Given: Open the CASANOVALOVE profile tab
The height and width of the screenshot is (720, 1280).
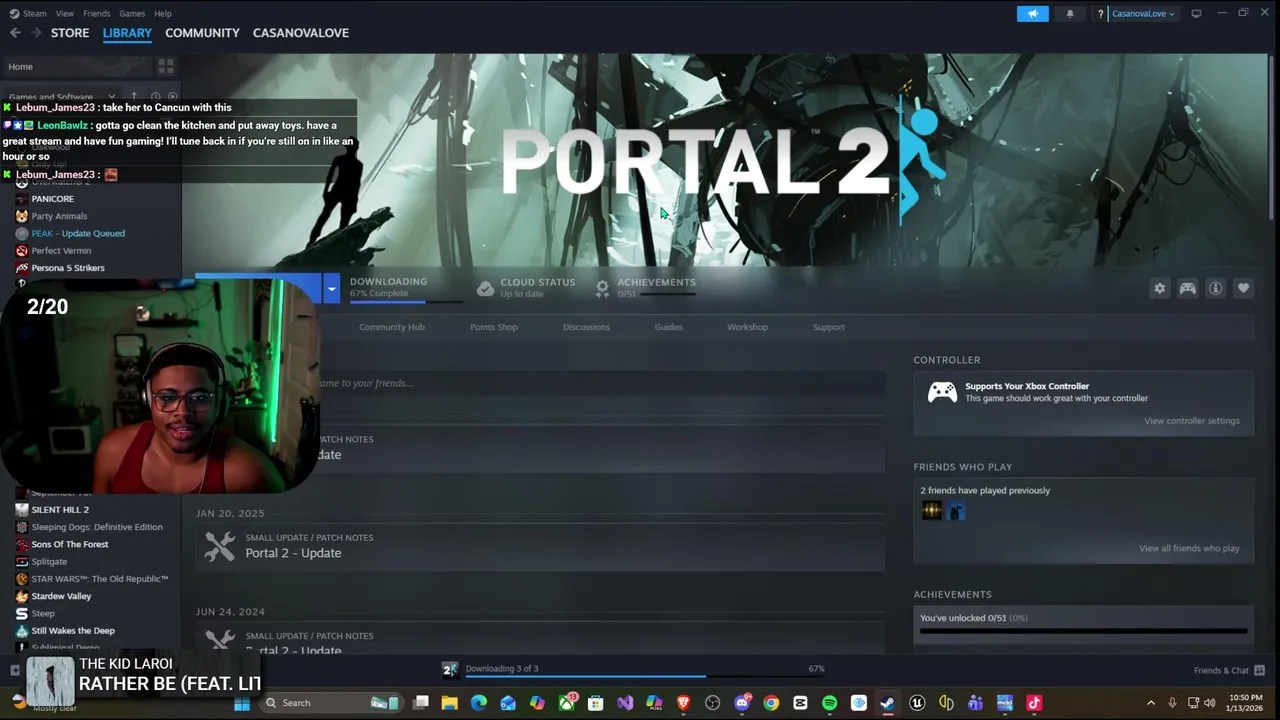Looking at the screenshot, I should 301,33.
